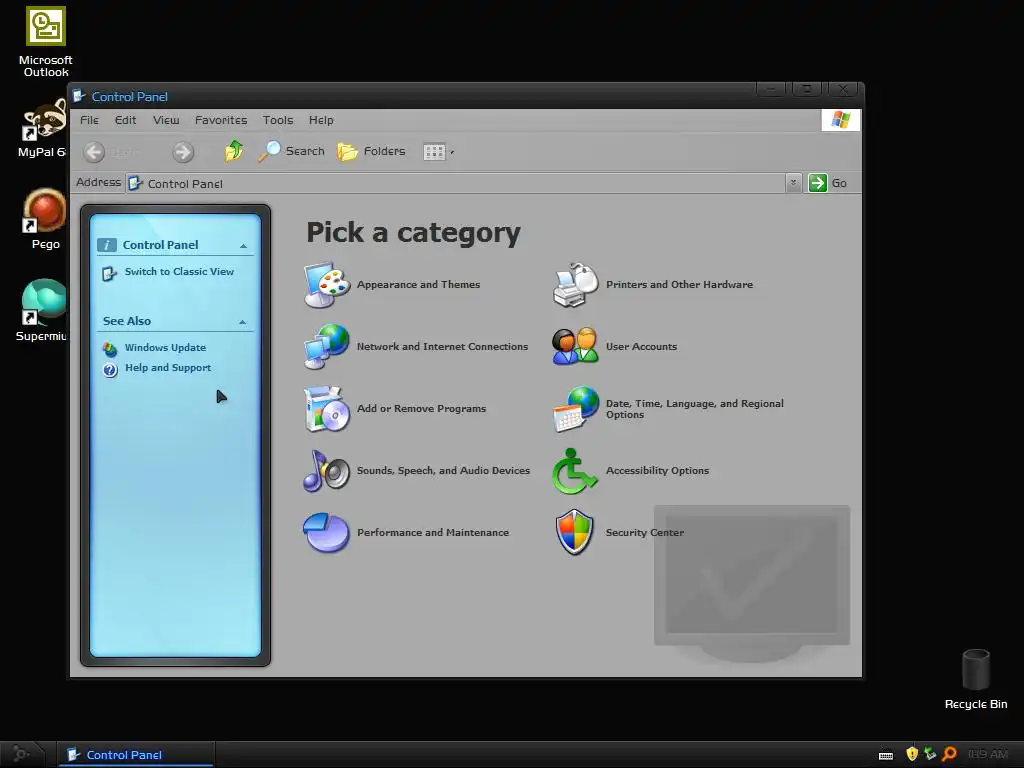Image resolution: width=1024 pixels, height=768 pixels.
Task: Click the Address bar field
Action: 456,184
